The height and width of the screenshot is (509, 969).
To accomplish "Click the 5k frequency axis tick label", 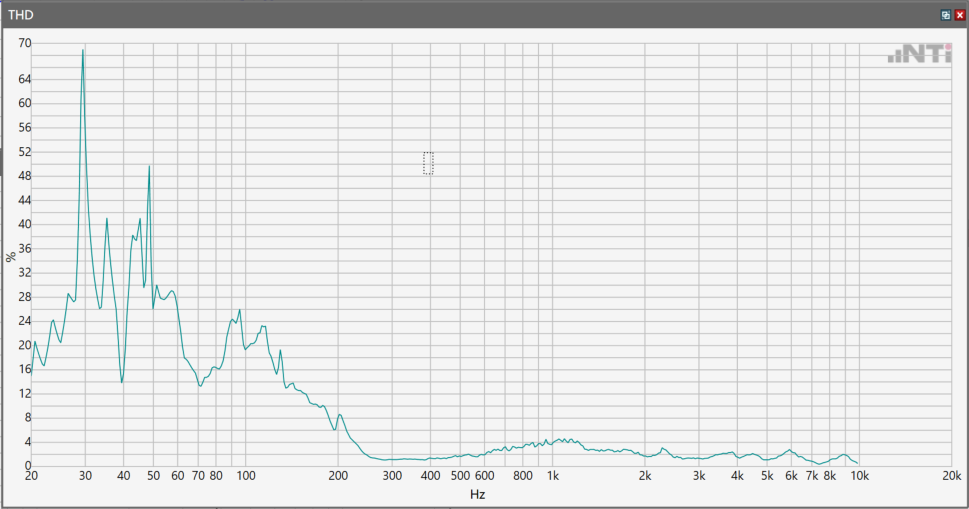I will coord(767,476).
